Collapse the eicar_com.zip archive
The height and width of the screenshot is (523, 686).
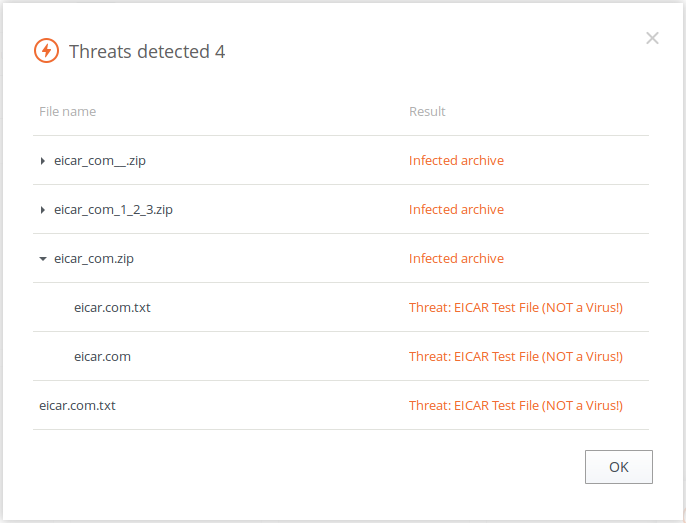point(42,259)
